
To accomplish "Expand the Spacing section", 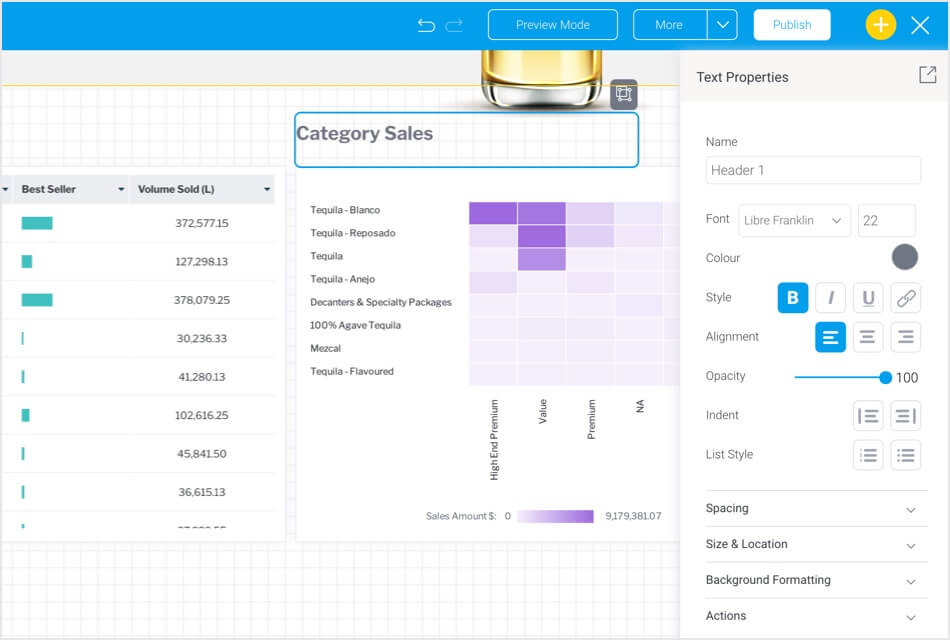I will pos(811,508).
